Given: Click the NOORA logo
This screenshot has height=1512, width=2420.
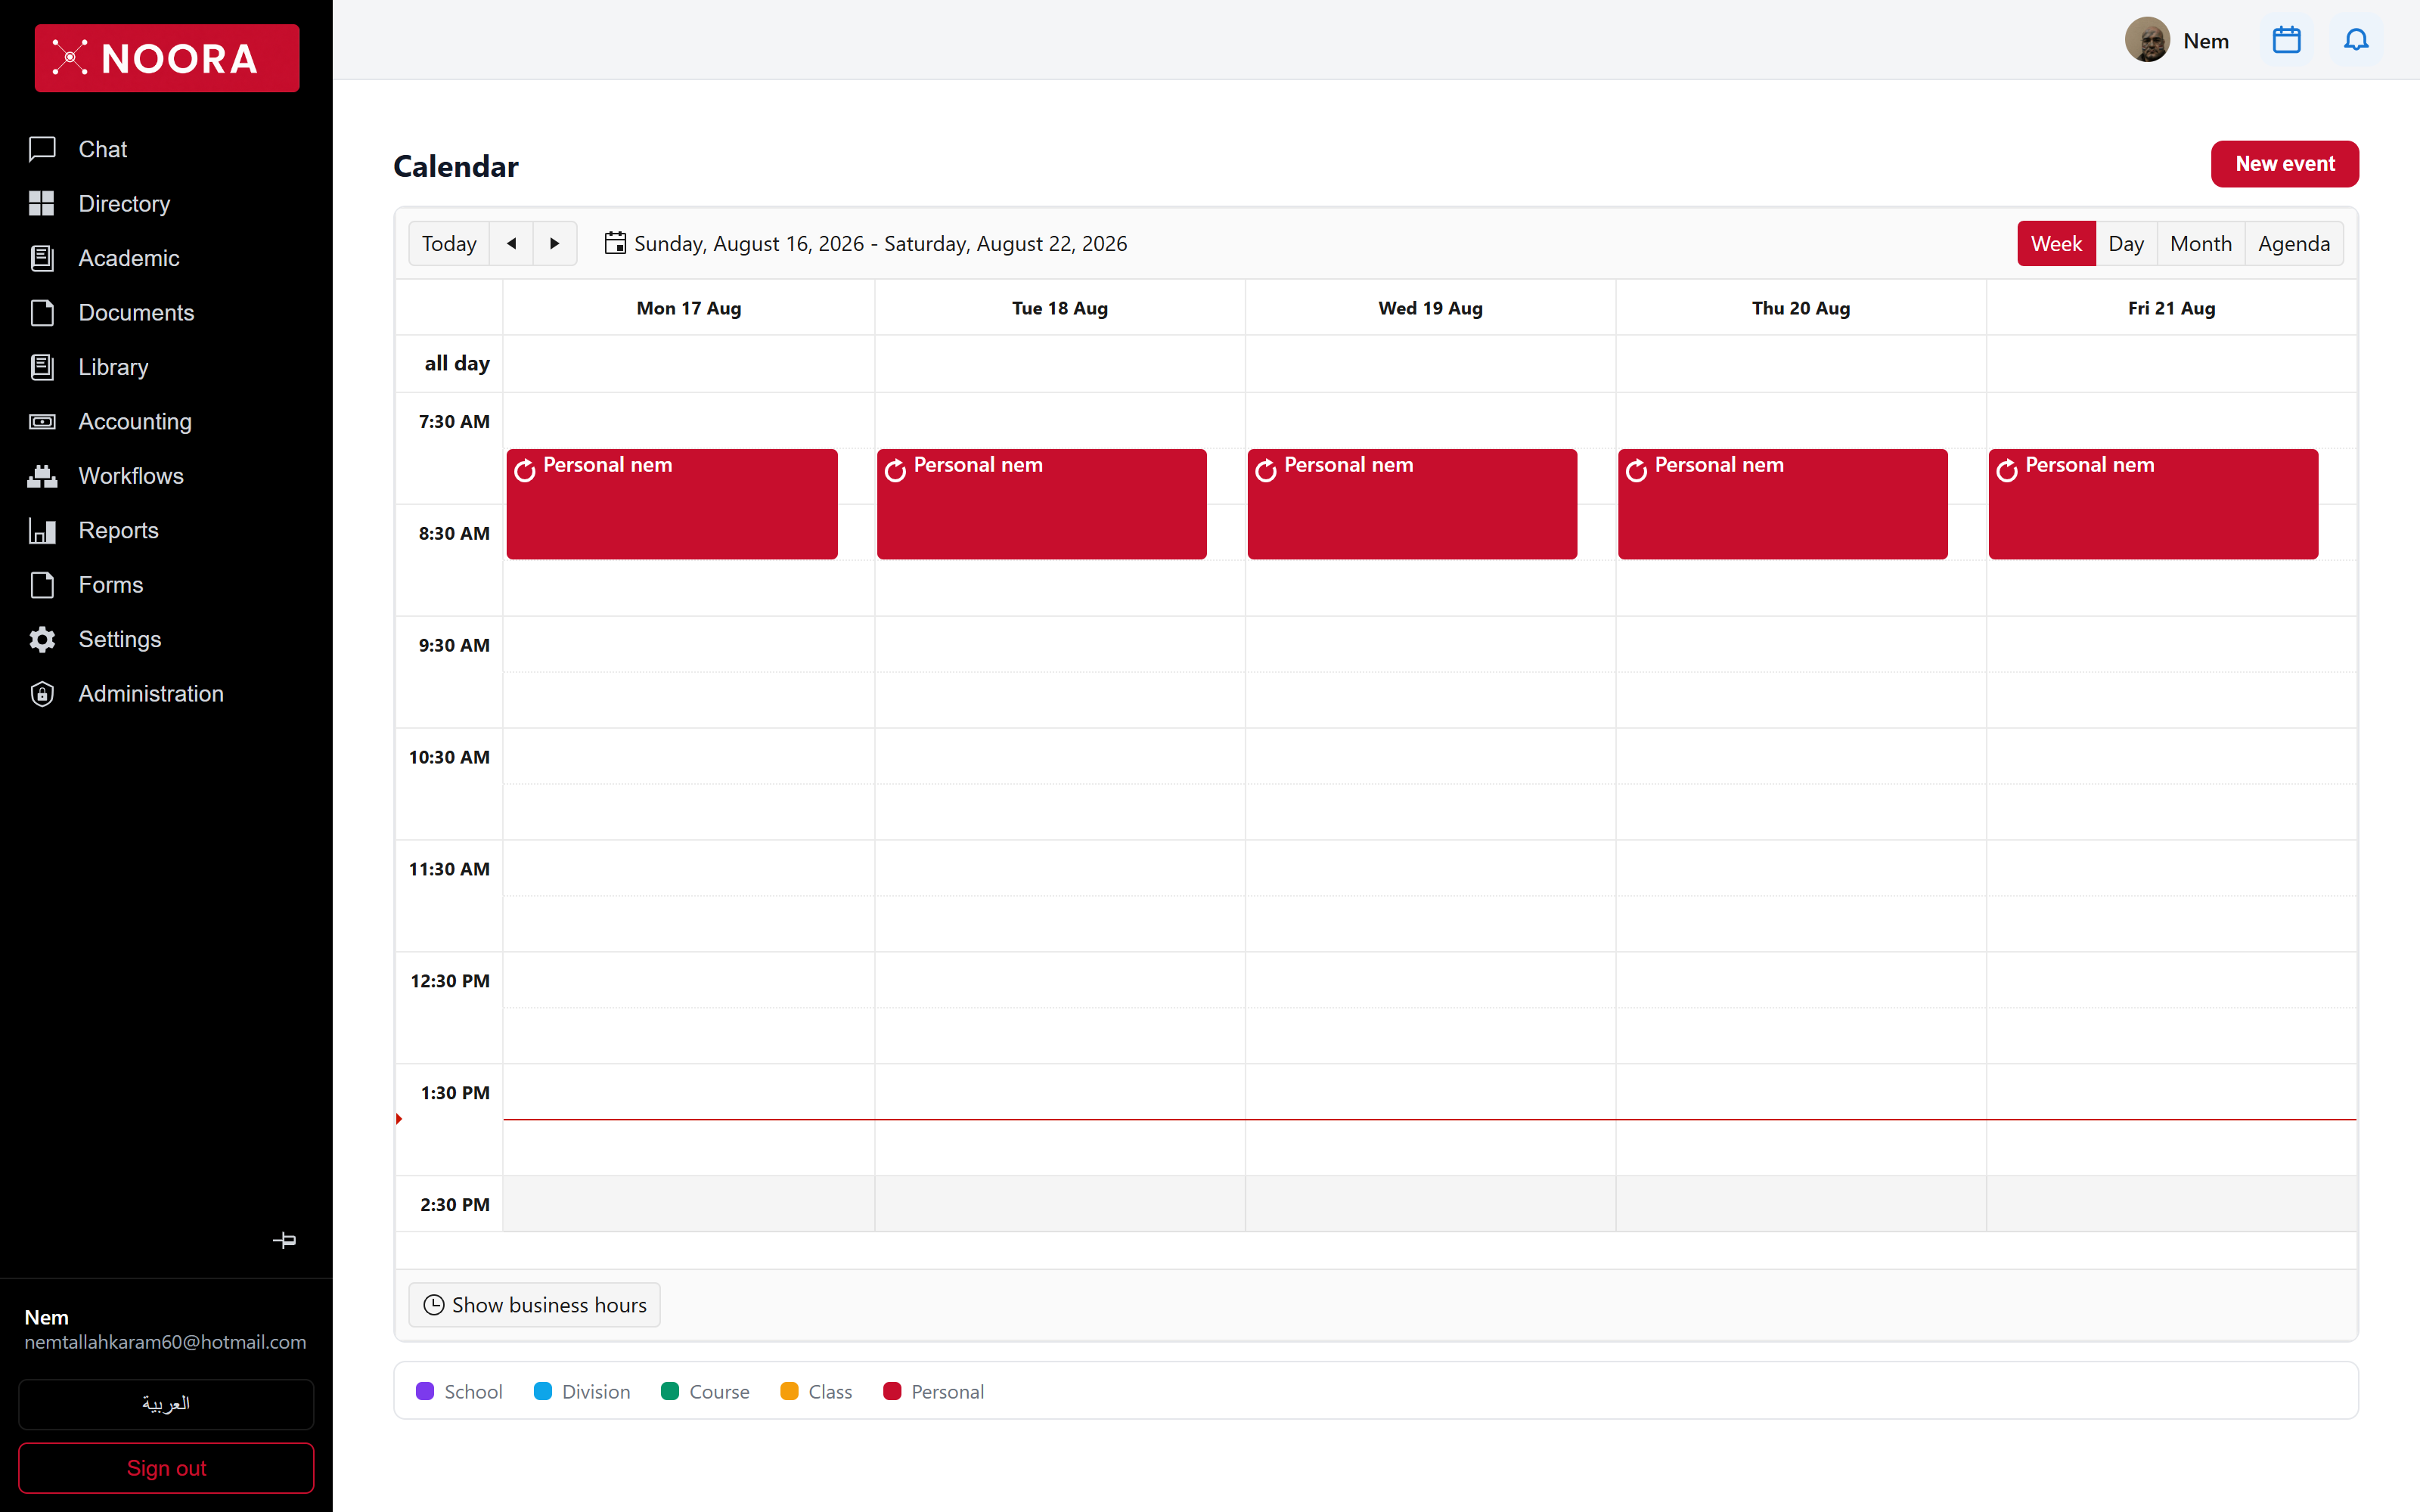Looking at the screenshot, I should [x=166, y=58].
